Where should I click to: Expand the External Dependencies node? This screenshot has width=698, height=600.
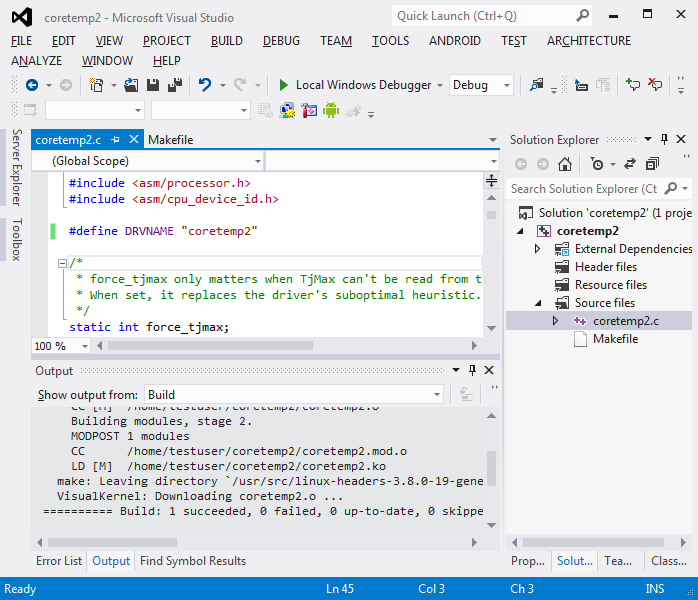[x=538, y=249]
